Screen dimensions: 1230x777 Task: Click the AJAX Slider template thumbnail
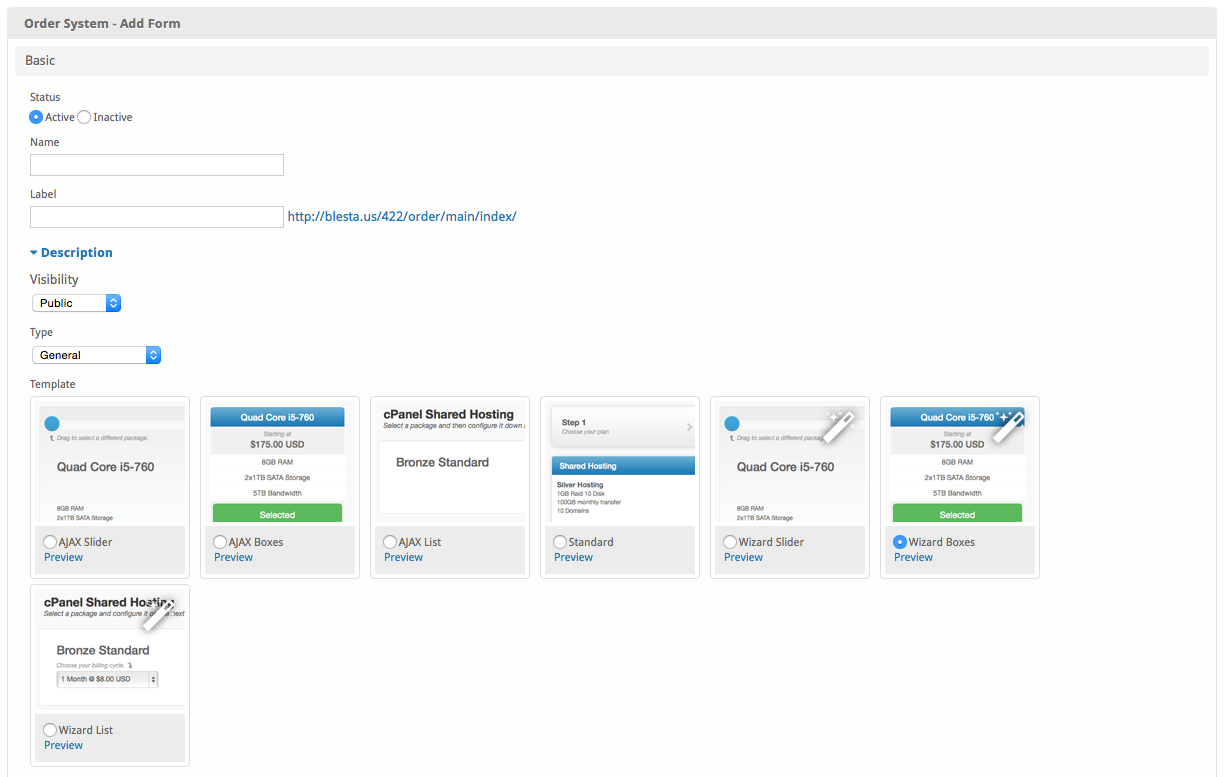point(110,464)
